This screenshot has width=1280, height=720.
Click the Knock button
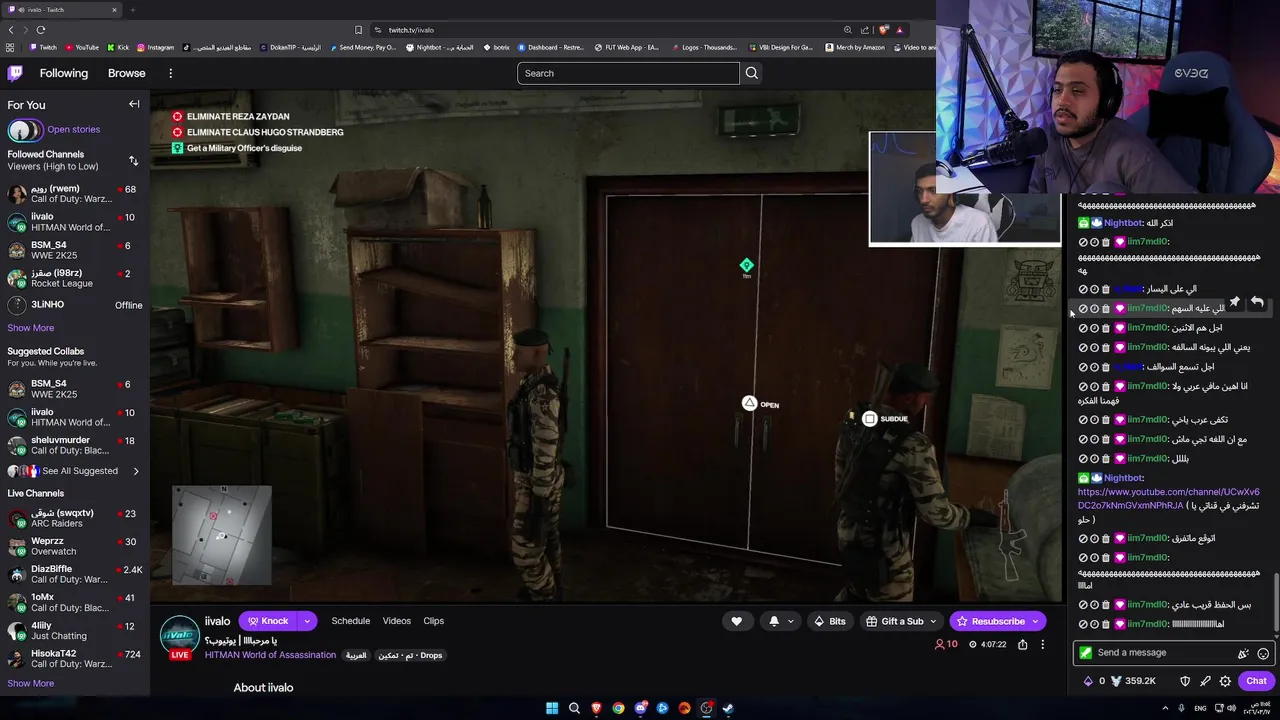[x=268, y=621]
